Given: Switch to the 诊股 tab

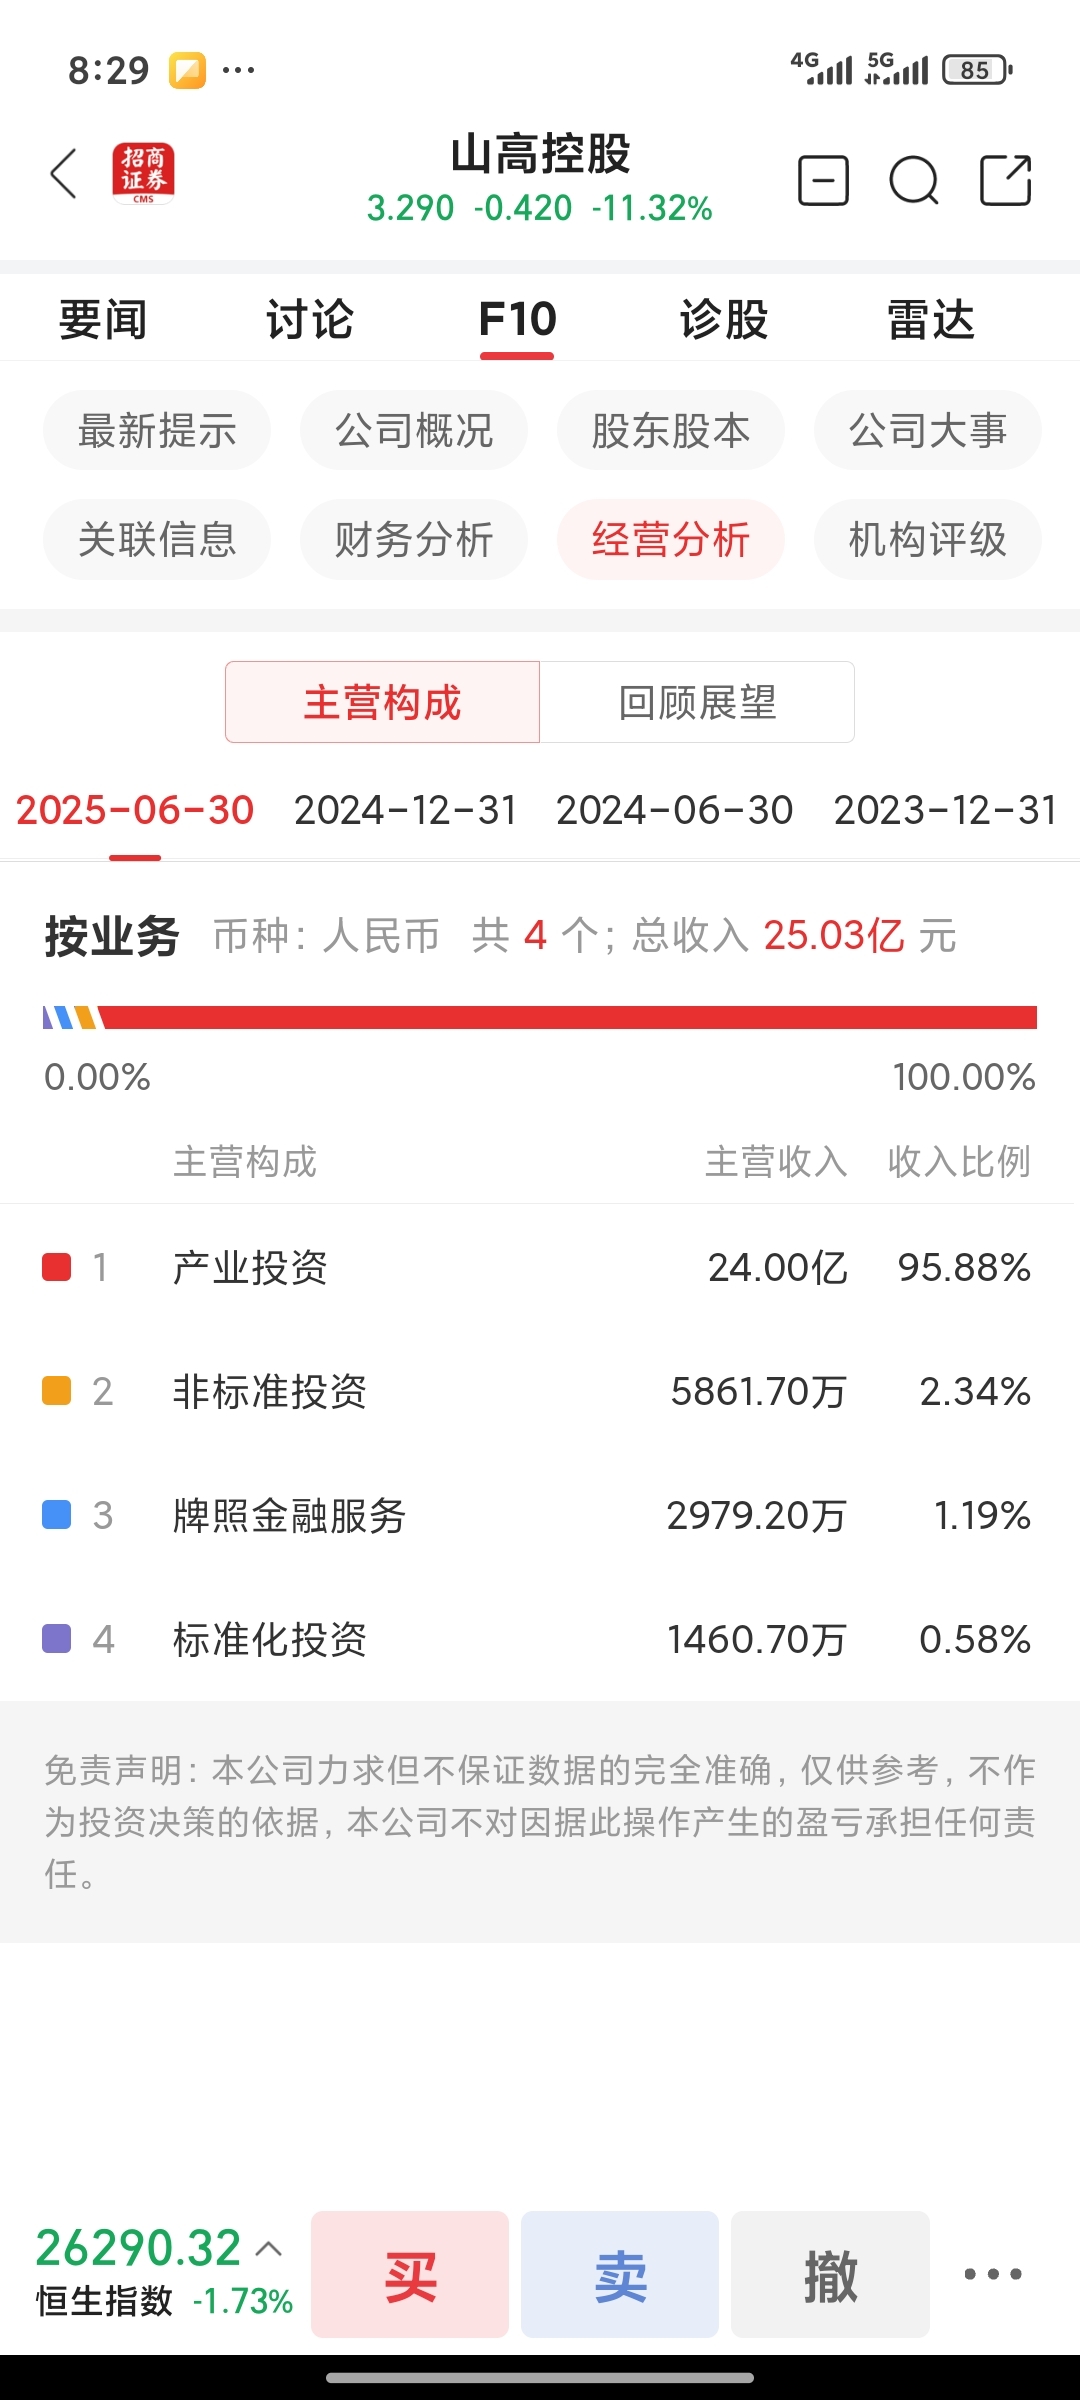Looking at the screenshot, I should 724,320.
